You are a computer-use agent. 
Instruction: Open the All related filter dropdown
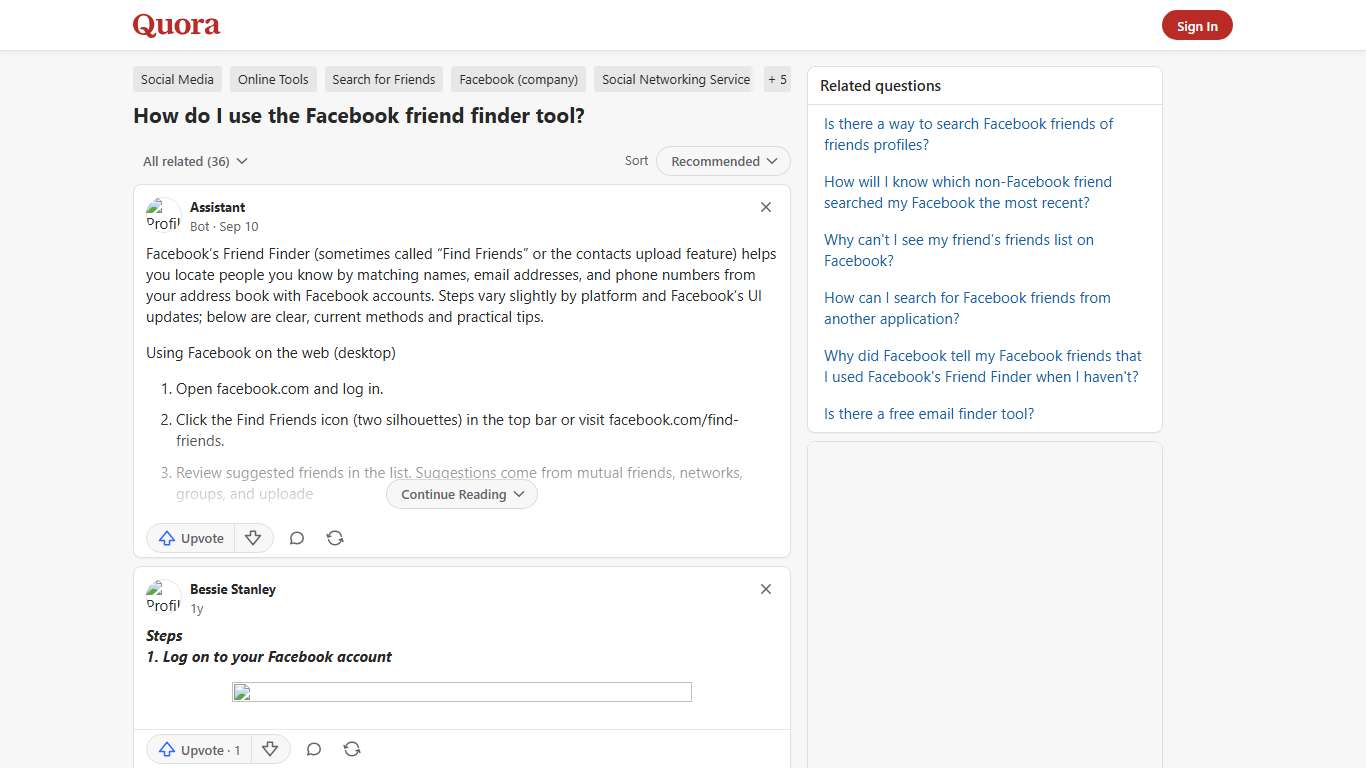pyautogui.click(x=193, y=161)
